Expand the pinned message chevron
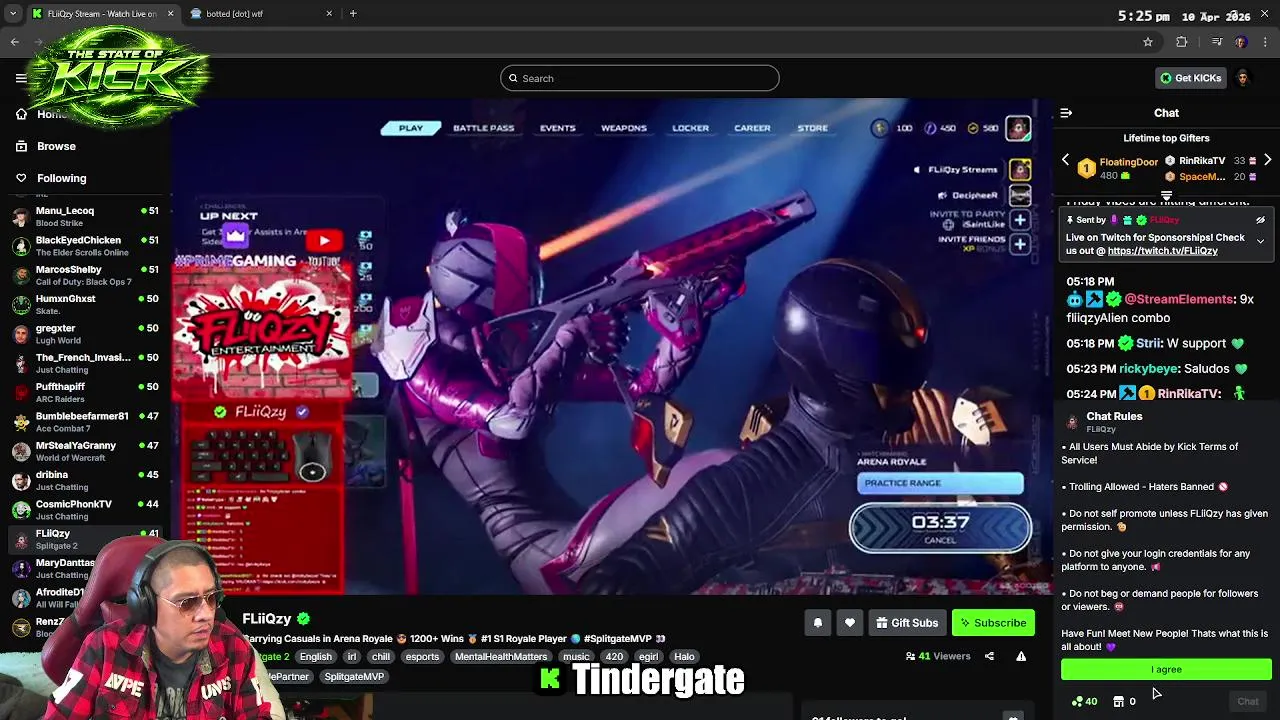Image resolution: width=1280 pixels, height=720 pixels. (1260, 241)
